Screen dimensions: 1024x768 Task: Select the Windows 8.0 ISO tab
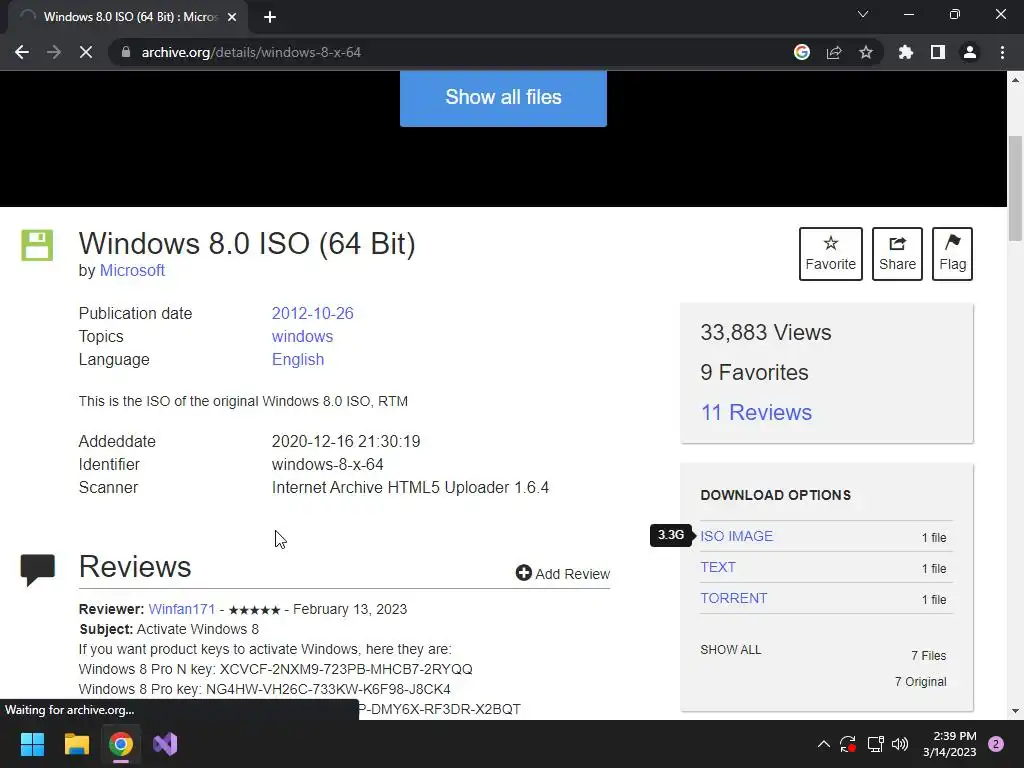coord(127,17)
